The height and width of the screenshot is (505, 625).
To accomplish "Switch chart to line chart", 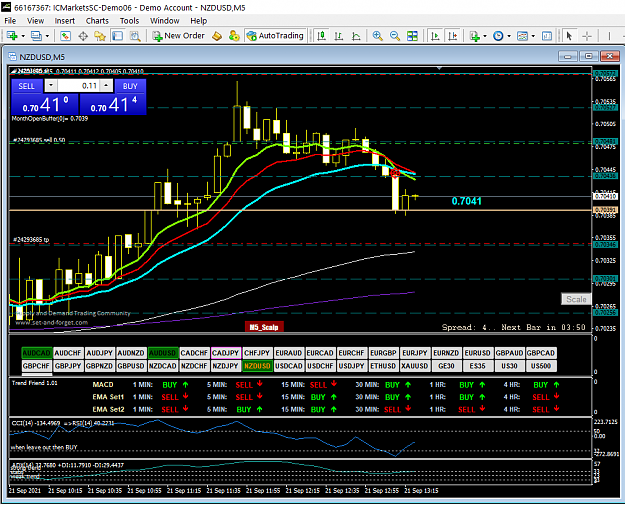I will click(x=356, y=36).
